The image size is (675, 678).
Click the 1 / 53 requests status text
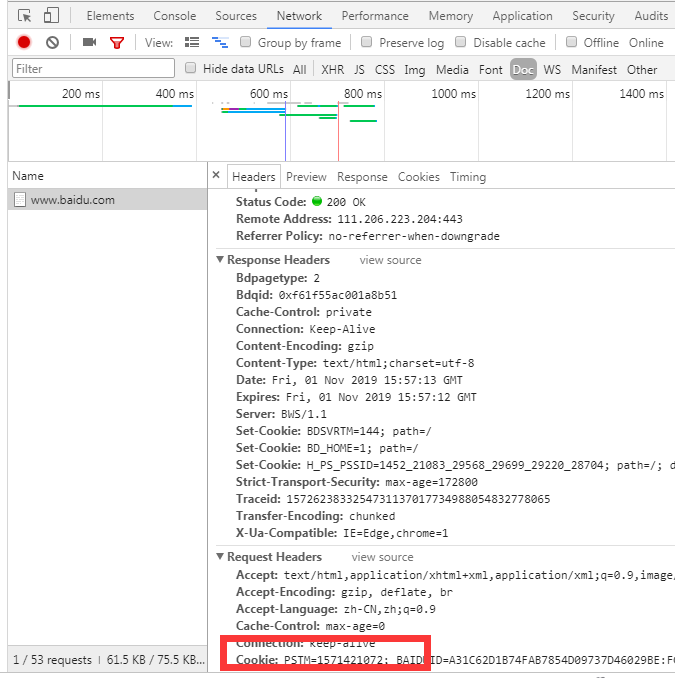[52, 660]
